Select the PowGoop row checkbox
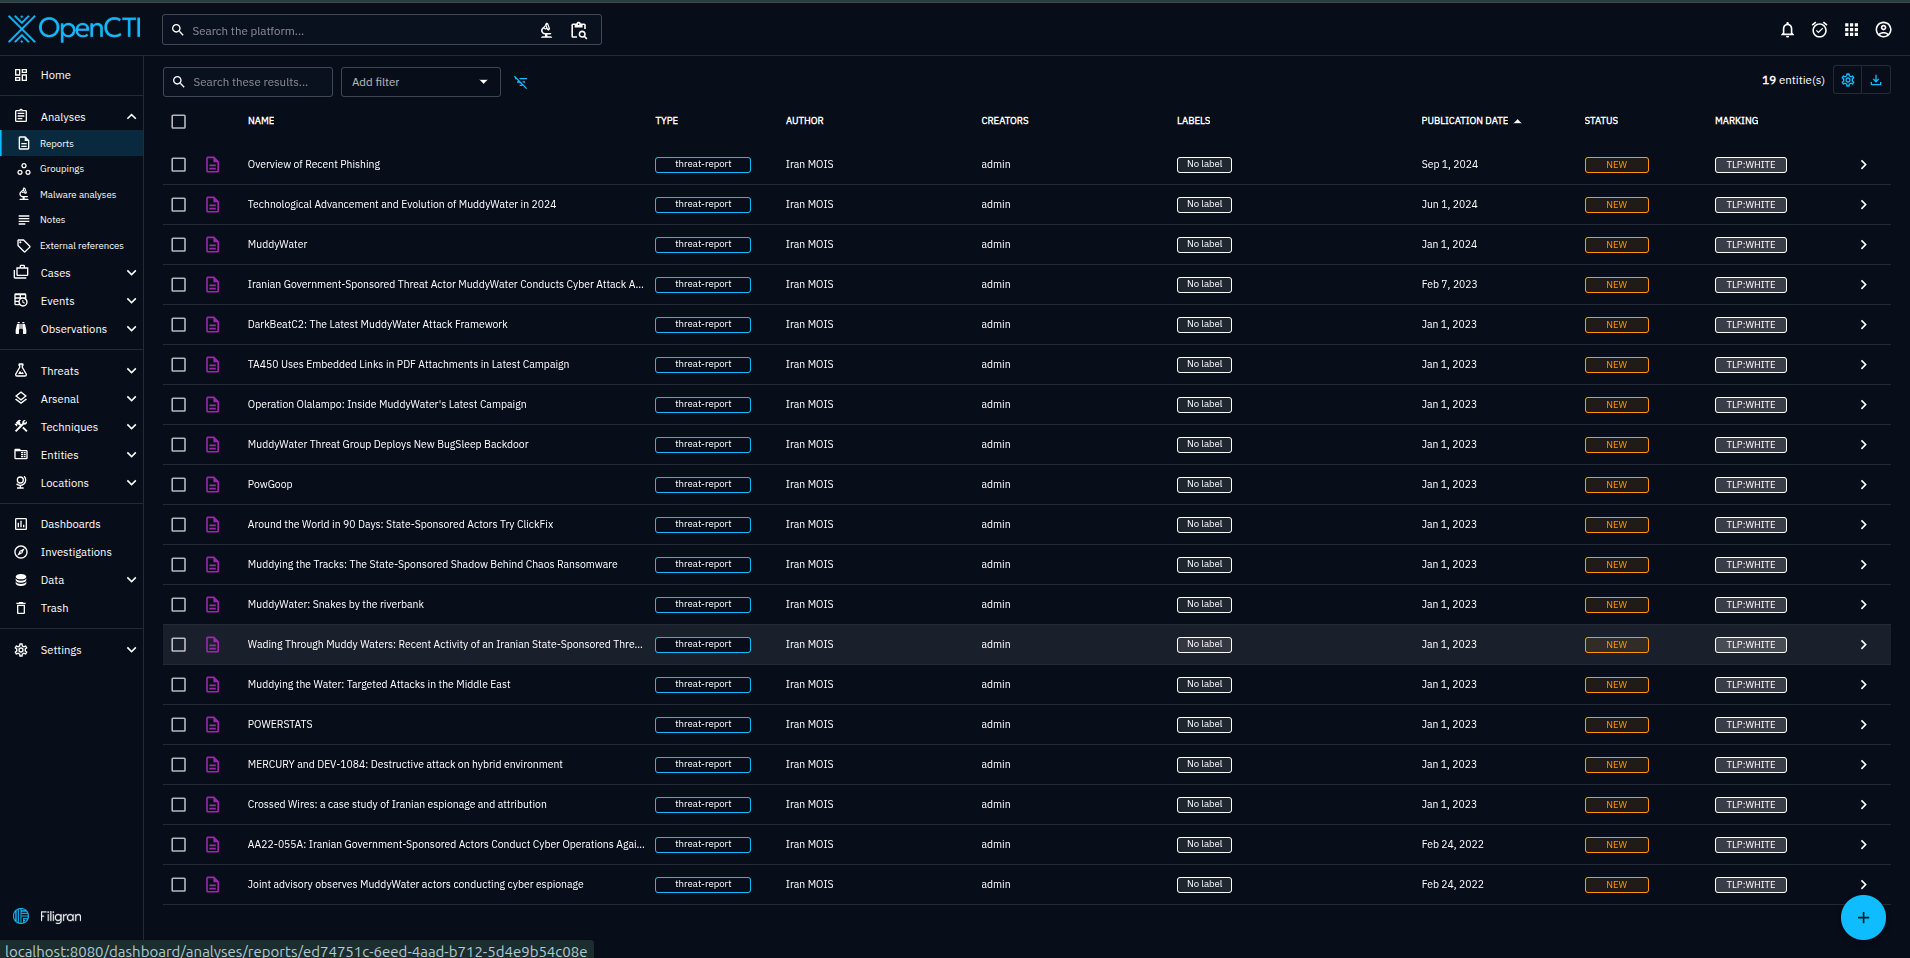Screen dimensions: 1910x958 click(179, 484)
